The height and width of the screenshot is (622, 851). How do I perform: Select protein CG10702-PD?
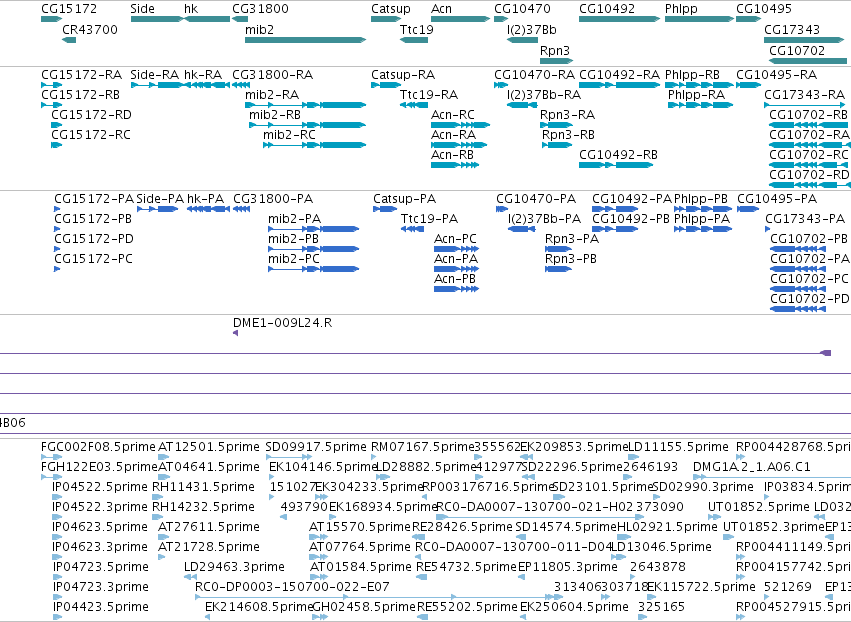(x=798, y=309)
